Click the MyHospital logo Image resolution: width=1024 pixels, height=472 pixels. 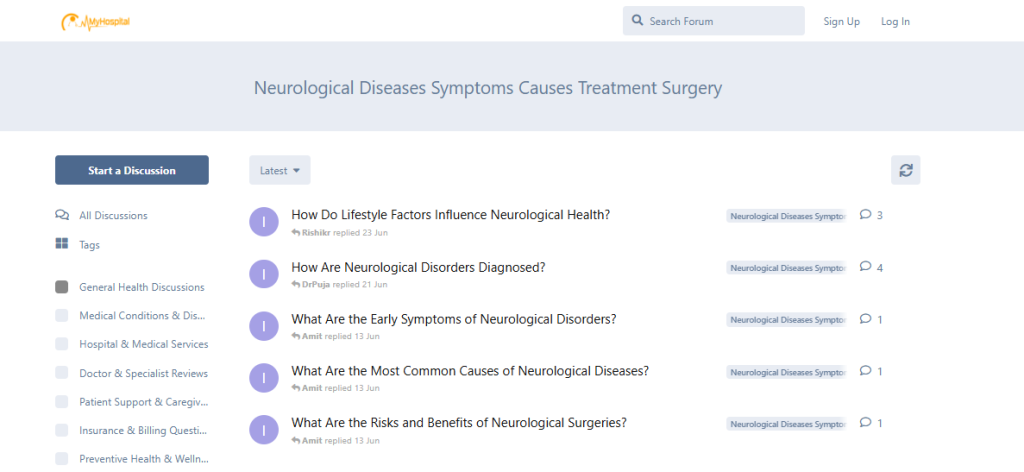click(x=95, y=22)
